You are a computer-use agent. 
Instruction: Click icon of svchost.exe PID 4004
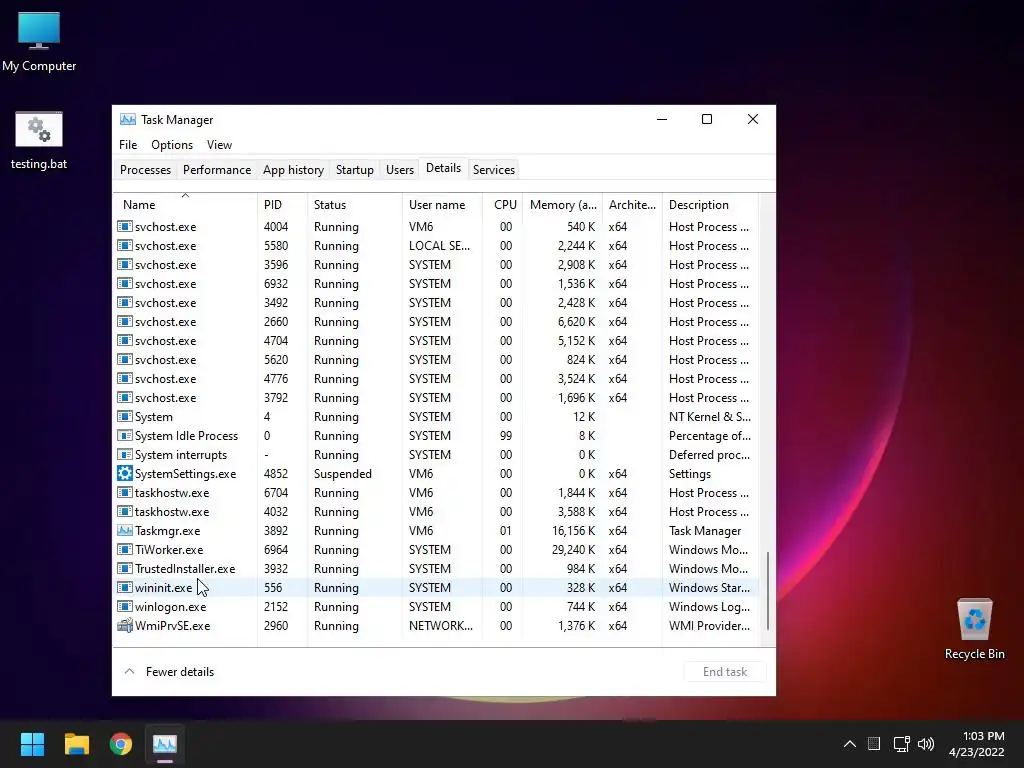(x=125, y=227)
